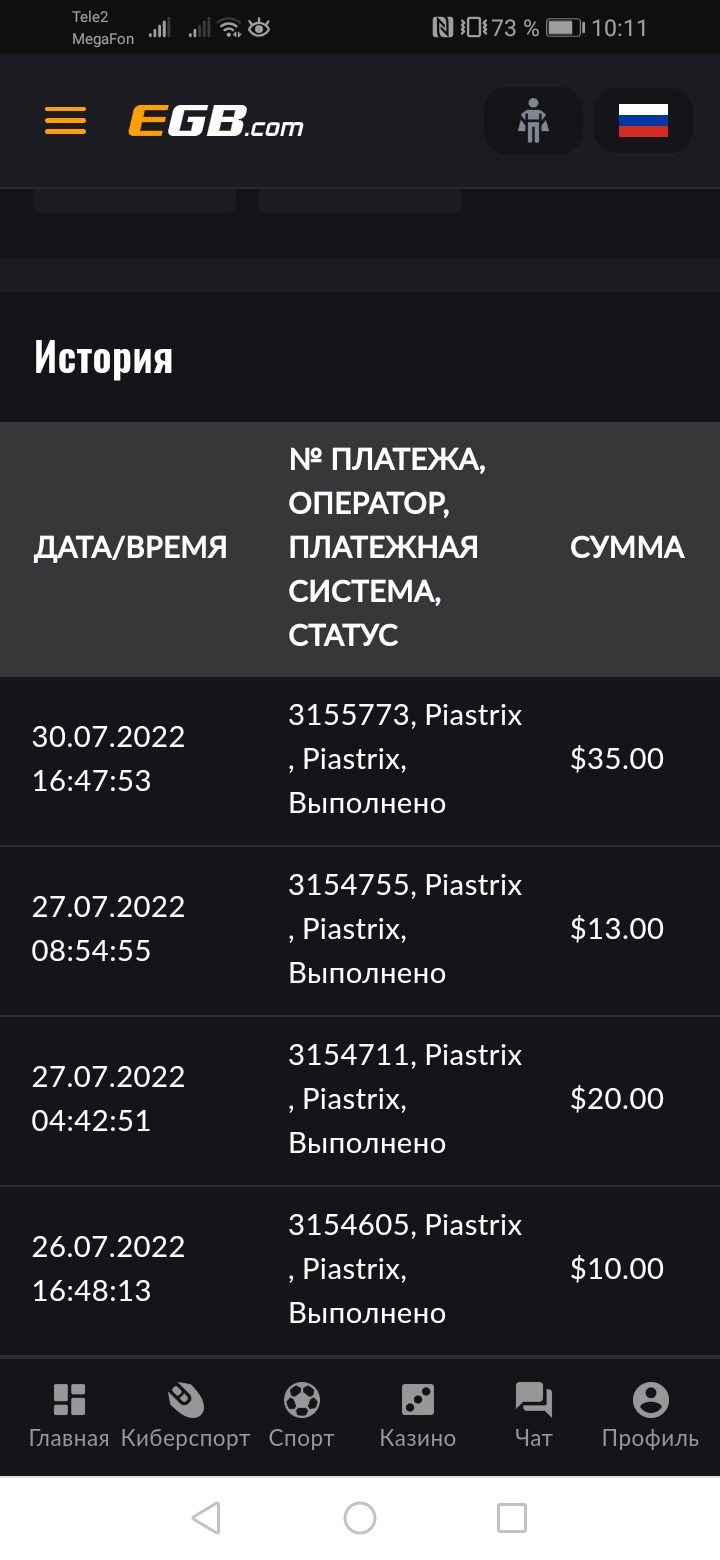
Task: Open the Russian flag language selector
Action: pyautogui.click(x=643, y=121)
